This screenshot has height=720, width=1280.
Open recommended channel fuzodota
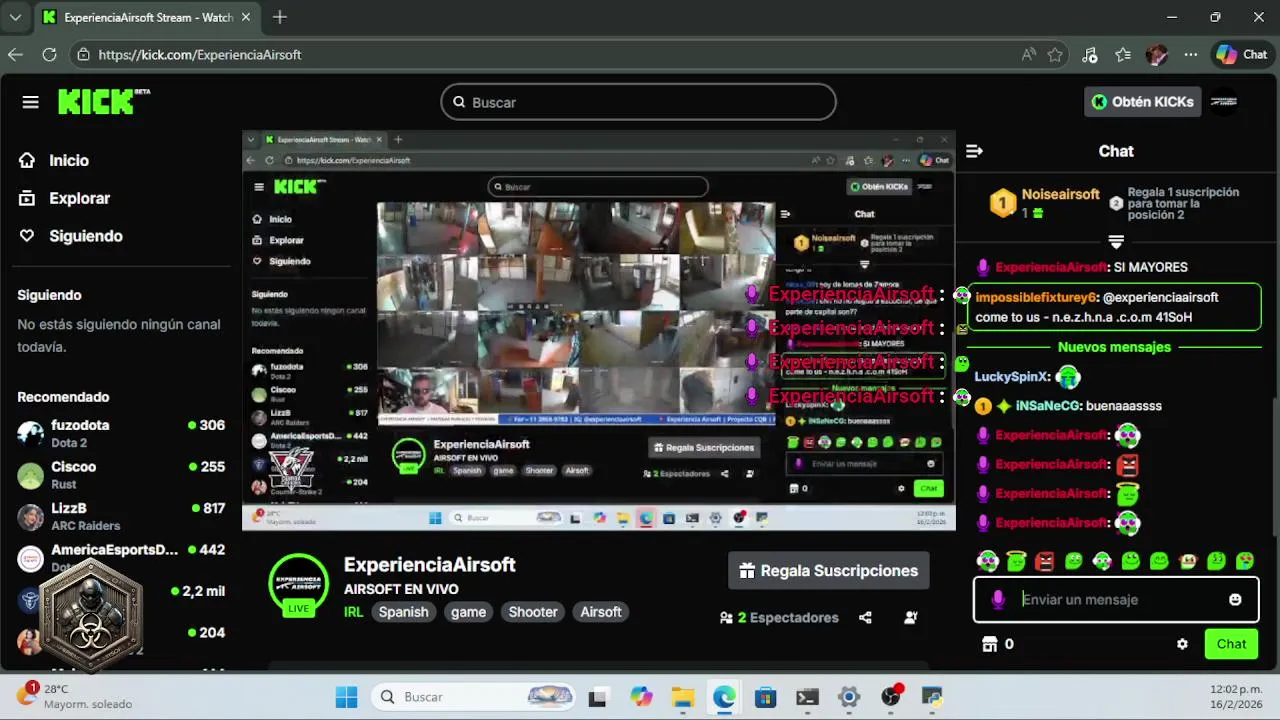(121, 433)
